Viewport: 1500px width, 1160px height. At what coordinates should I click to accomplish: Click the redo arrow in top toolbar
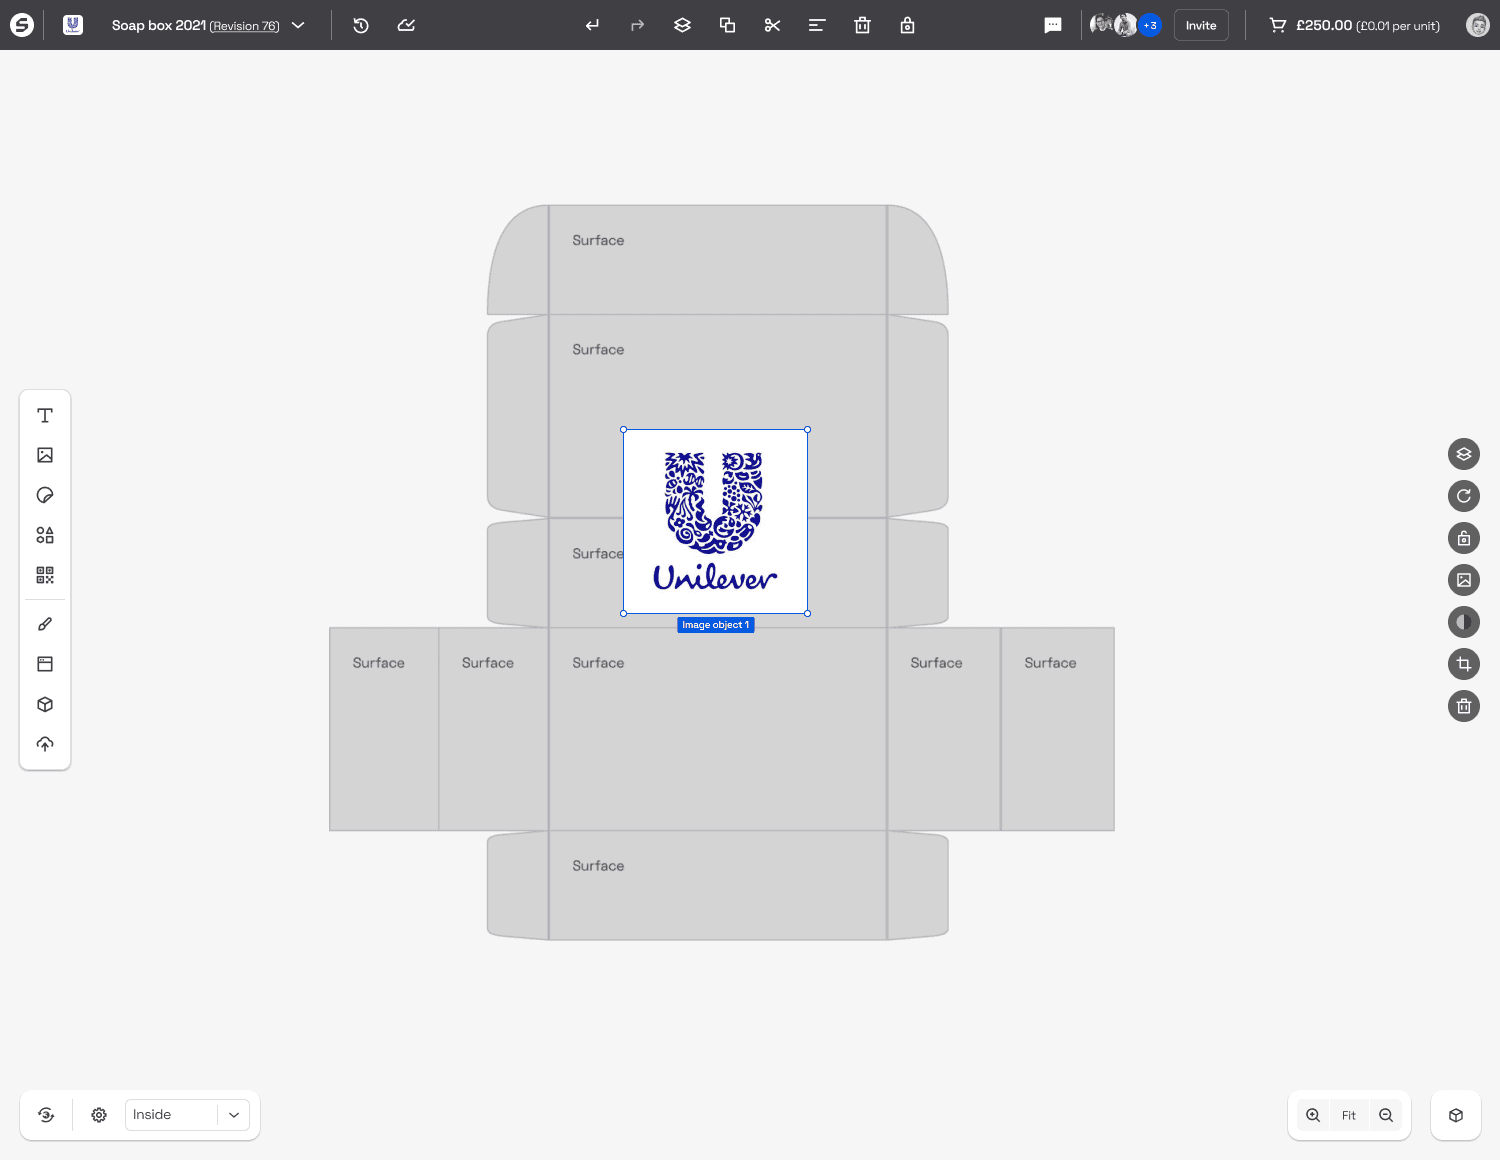[x=637, y=25]
